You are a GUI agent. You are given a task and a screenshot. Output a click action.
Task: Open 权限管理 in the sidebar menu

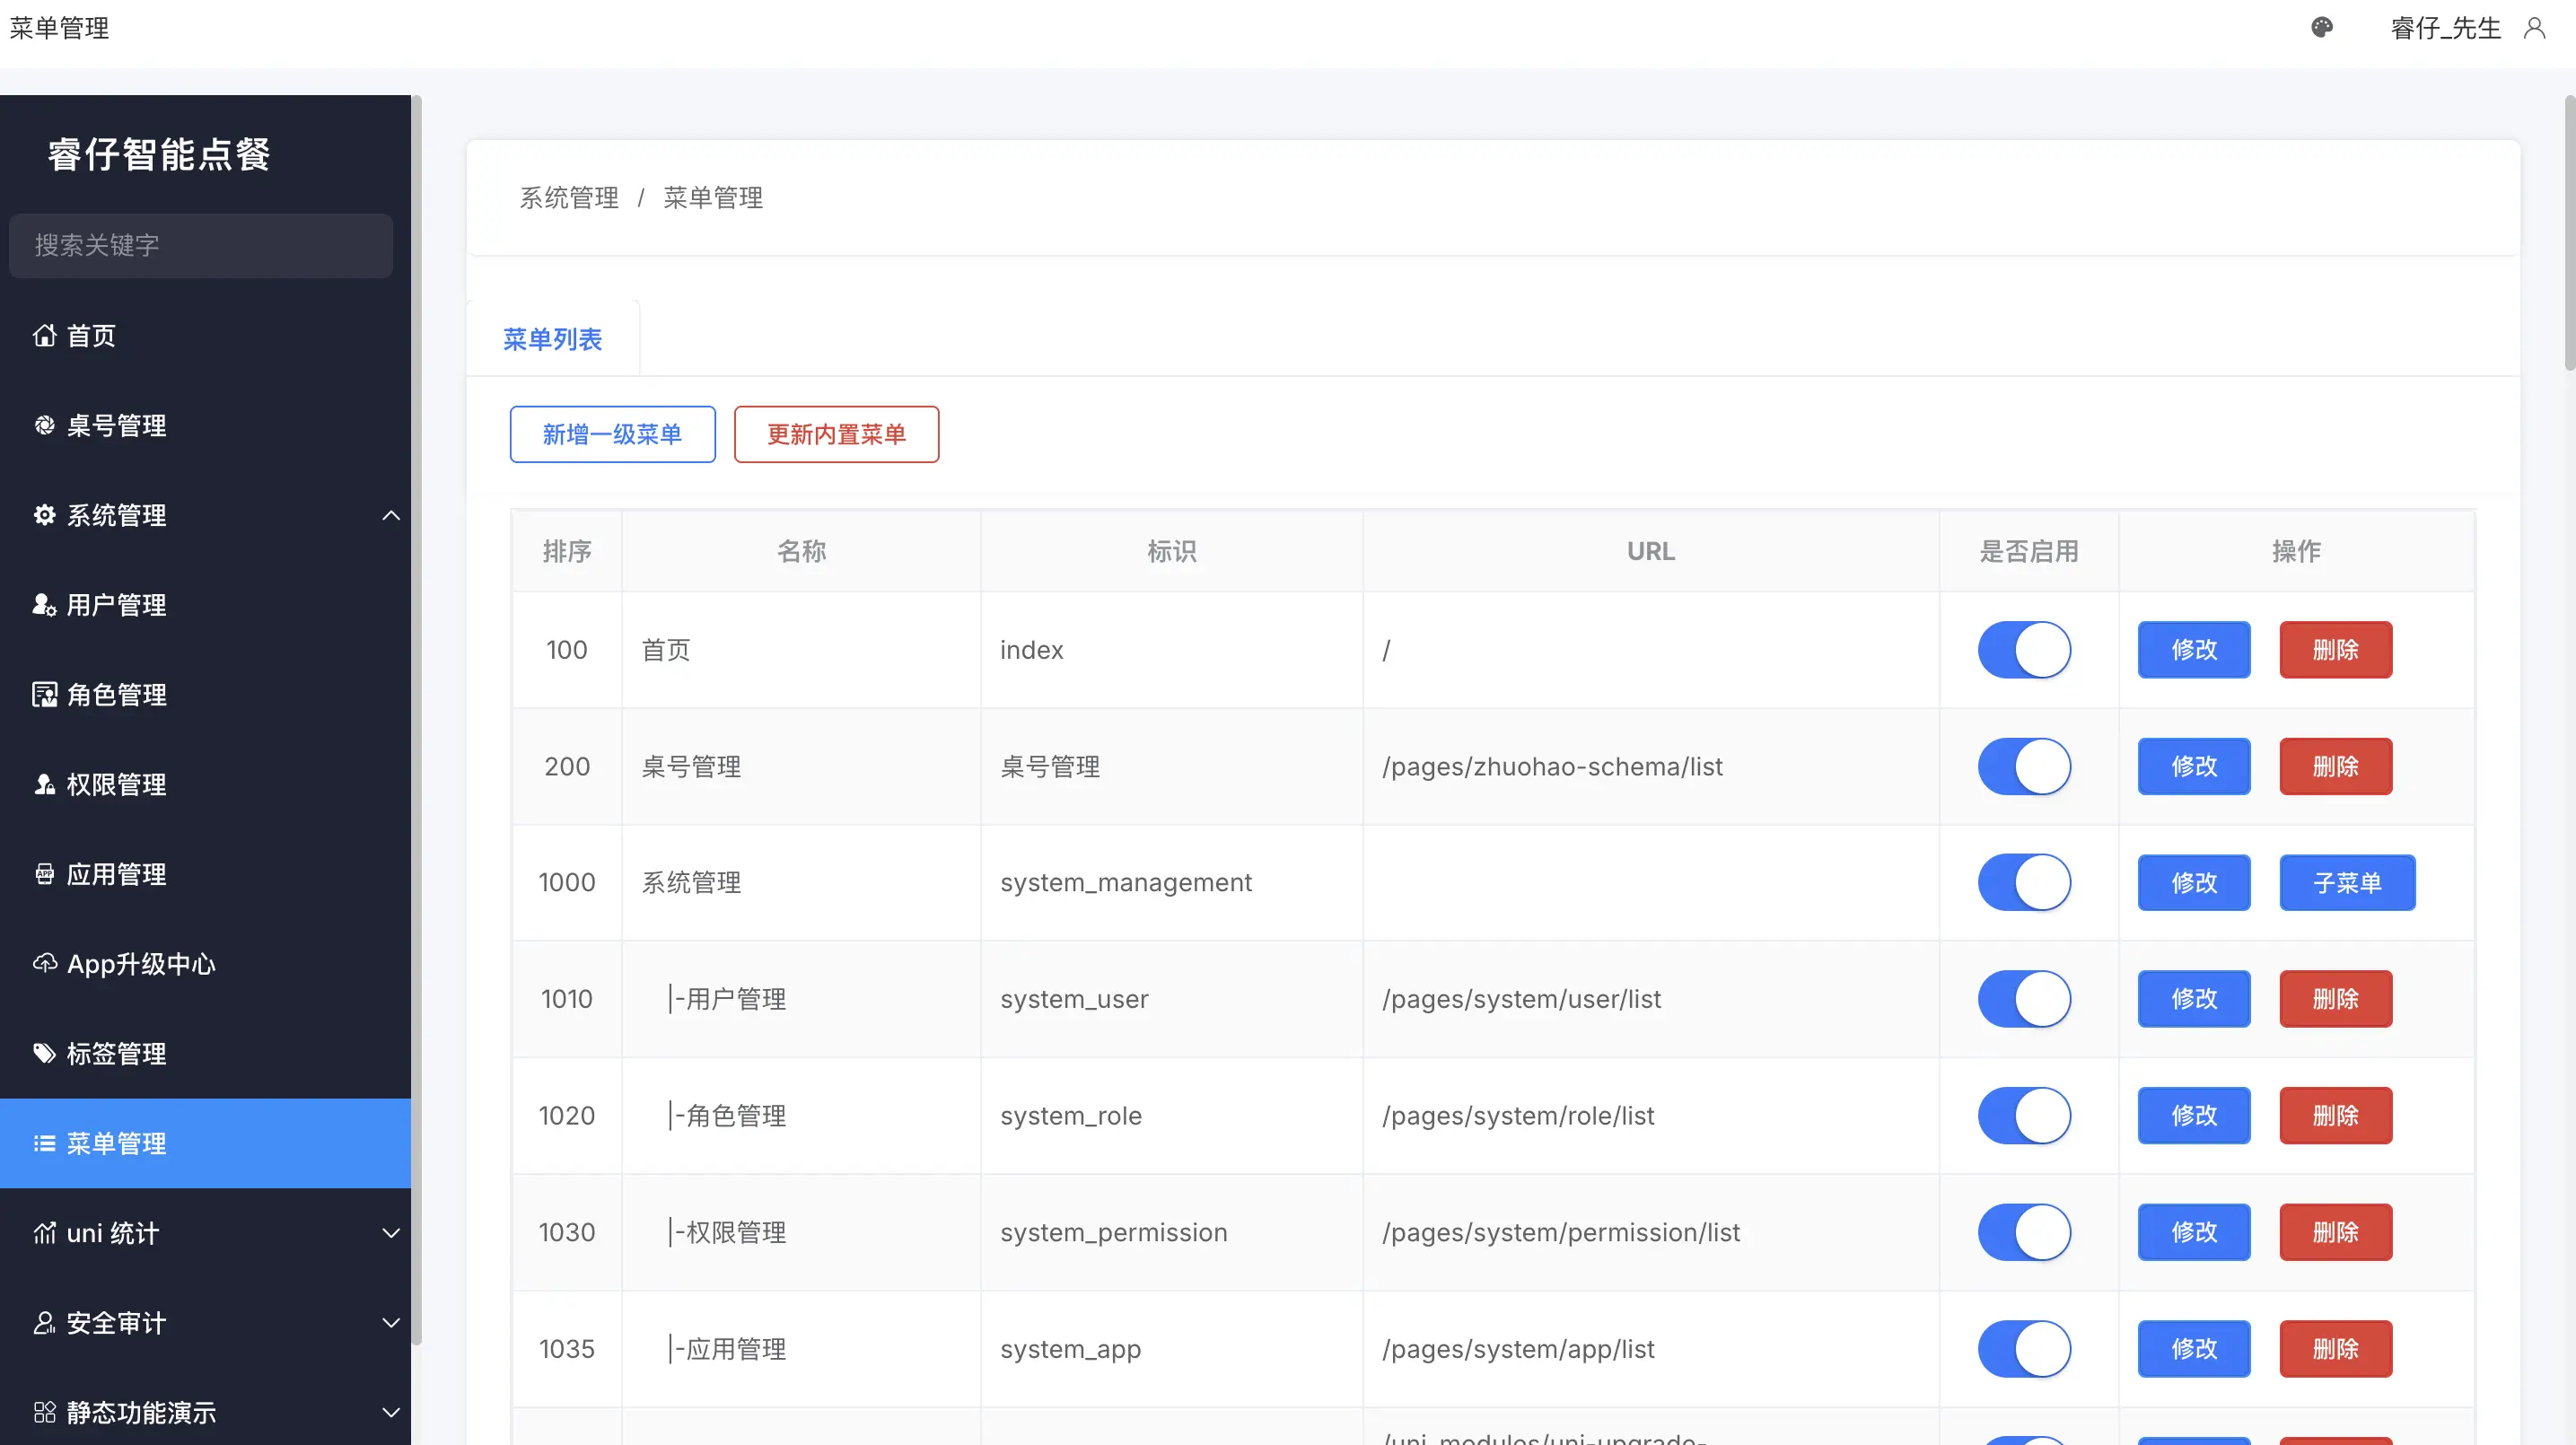116,784
